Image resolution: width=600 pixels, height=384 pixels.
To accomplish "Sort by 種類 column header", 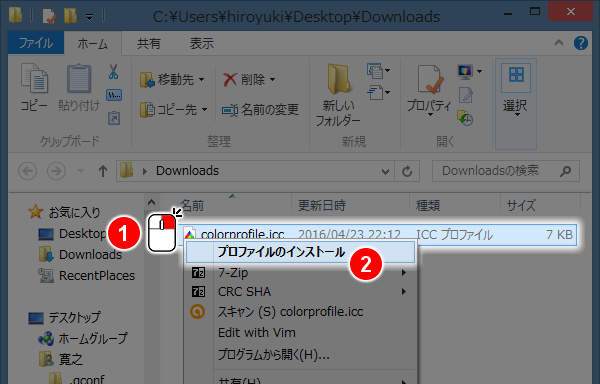I will pos(428,206).
